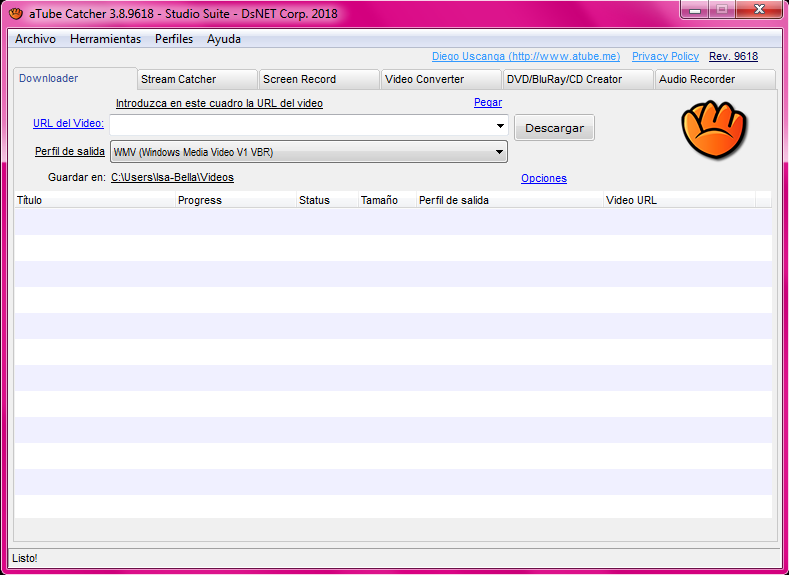Sort by the Tamaño column header
This screenshot has width=789, height=575.
tap(387, 200)
